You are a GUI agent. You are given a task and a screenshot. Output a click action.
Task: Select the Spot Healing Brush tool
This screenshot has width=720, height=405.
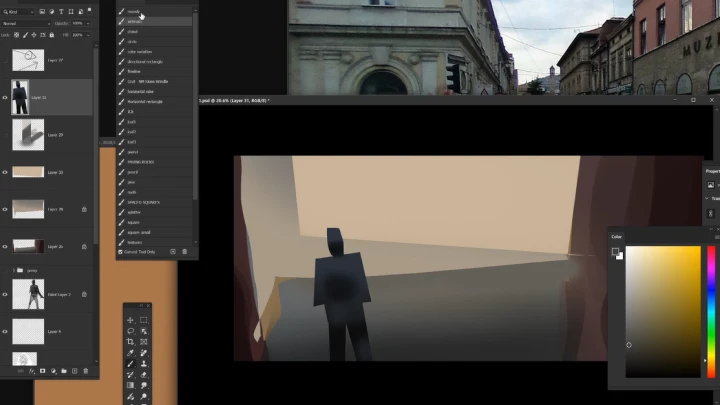pos(144,353)
